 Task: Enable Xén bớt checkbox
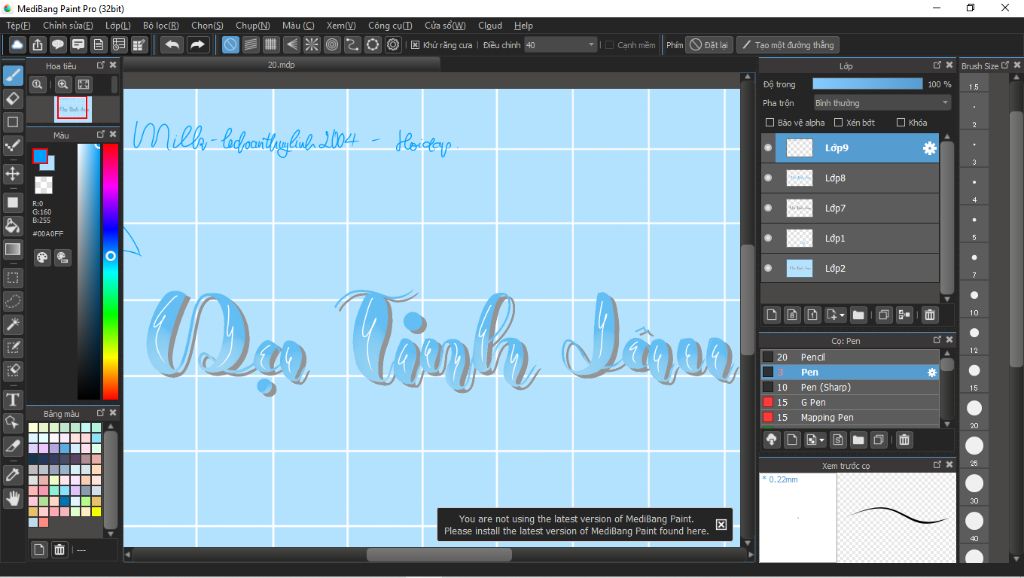(839, 123)
